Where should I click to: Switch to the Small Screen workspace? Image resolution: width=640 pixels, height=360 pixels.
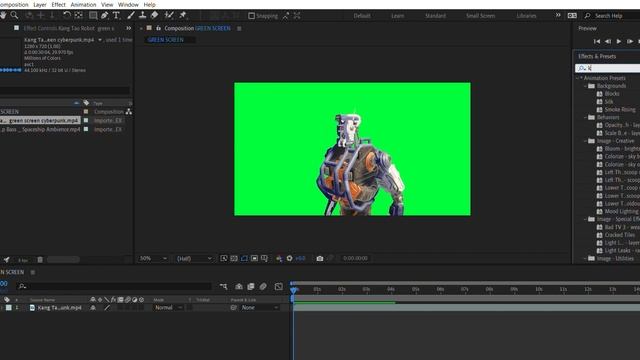point(480,16)
